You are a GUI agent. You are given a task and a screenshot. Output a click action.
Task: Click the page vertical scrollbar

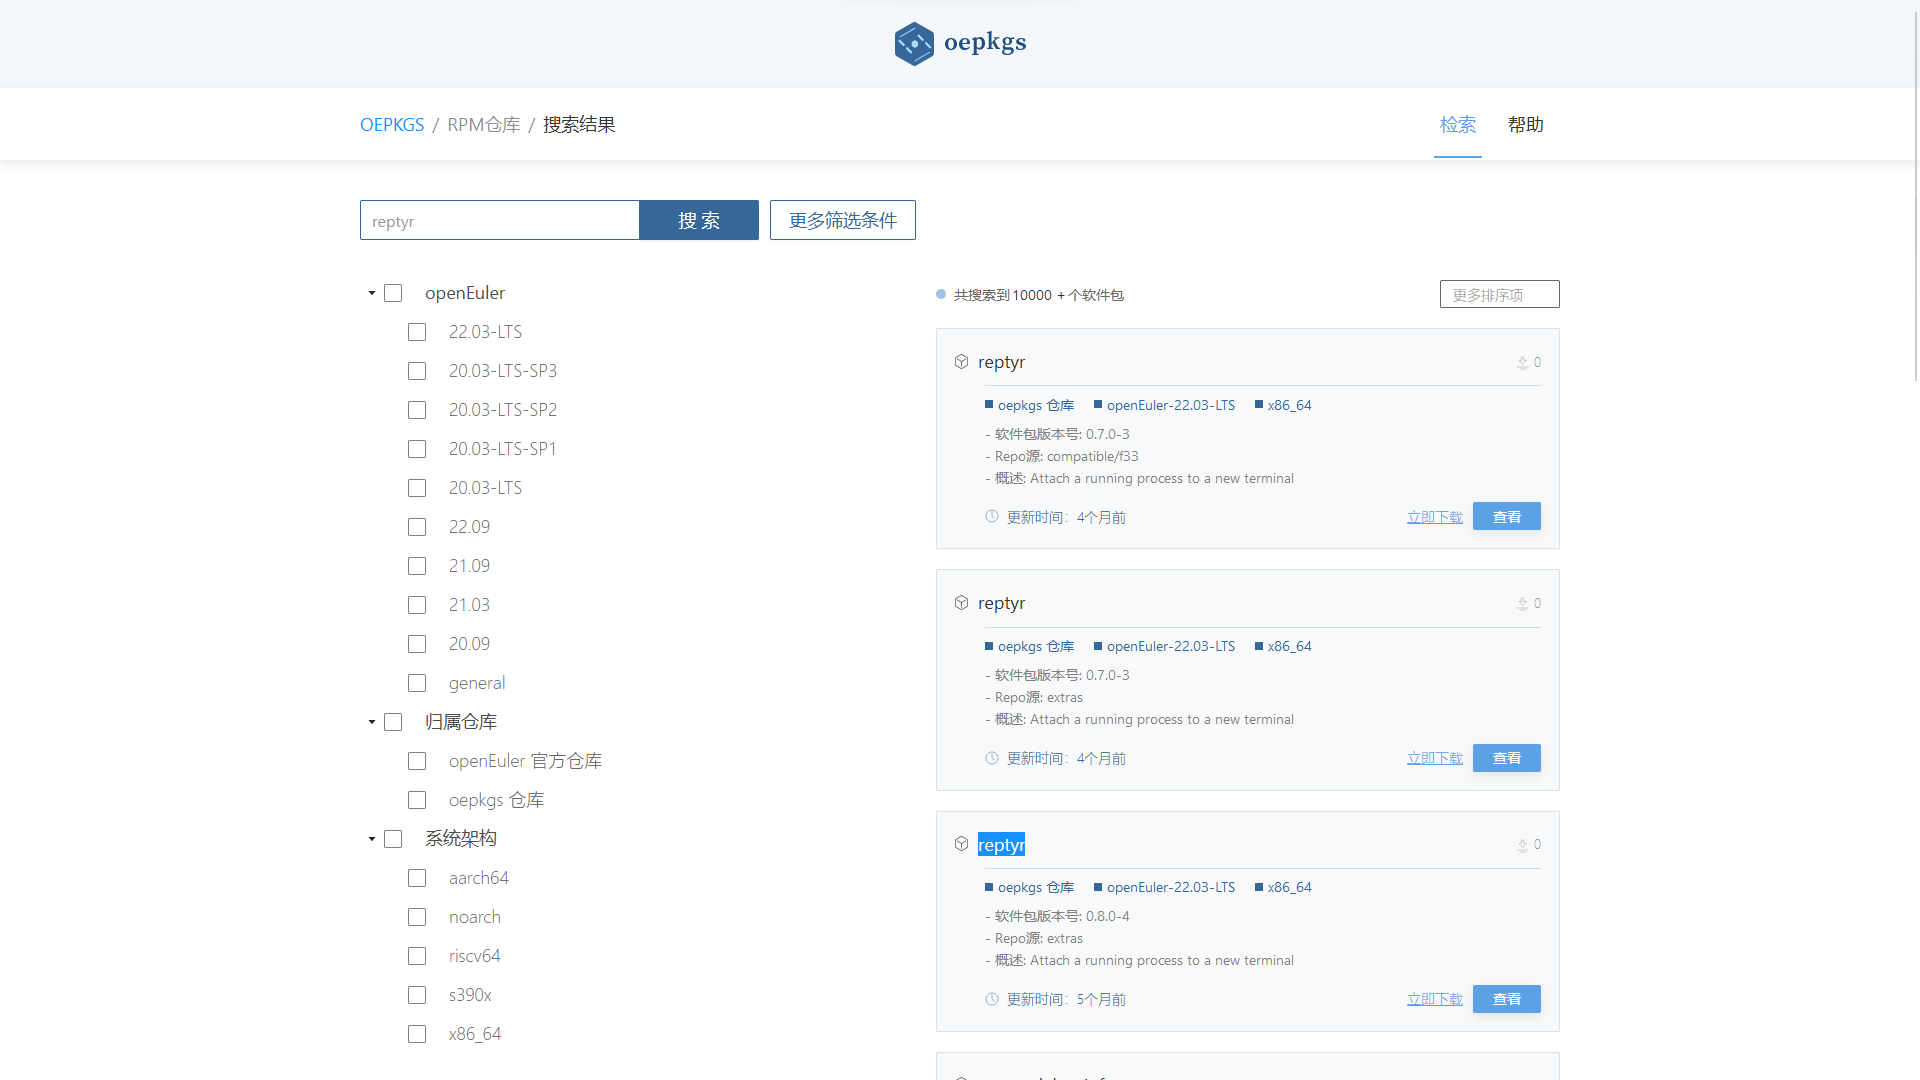pos(1915,200)
